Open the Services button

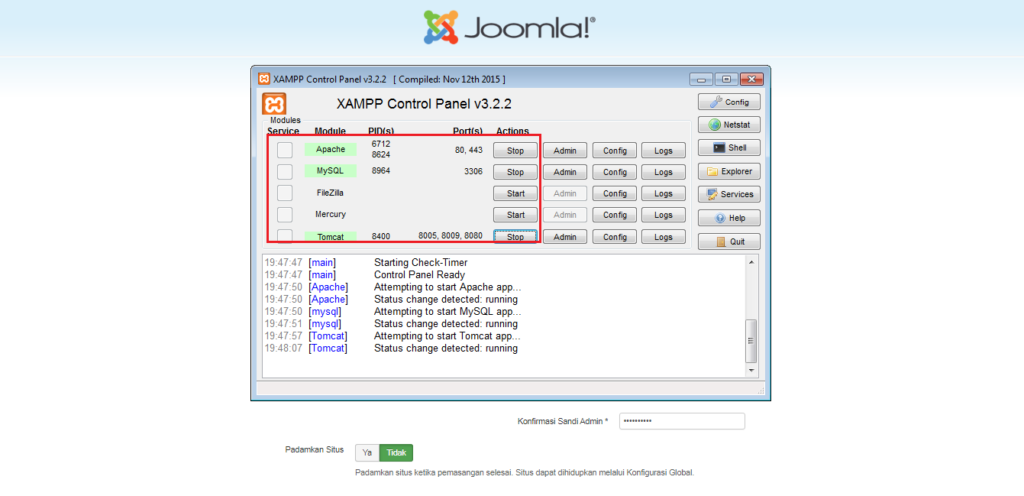coord(729,194)
